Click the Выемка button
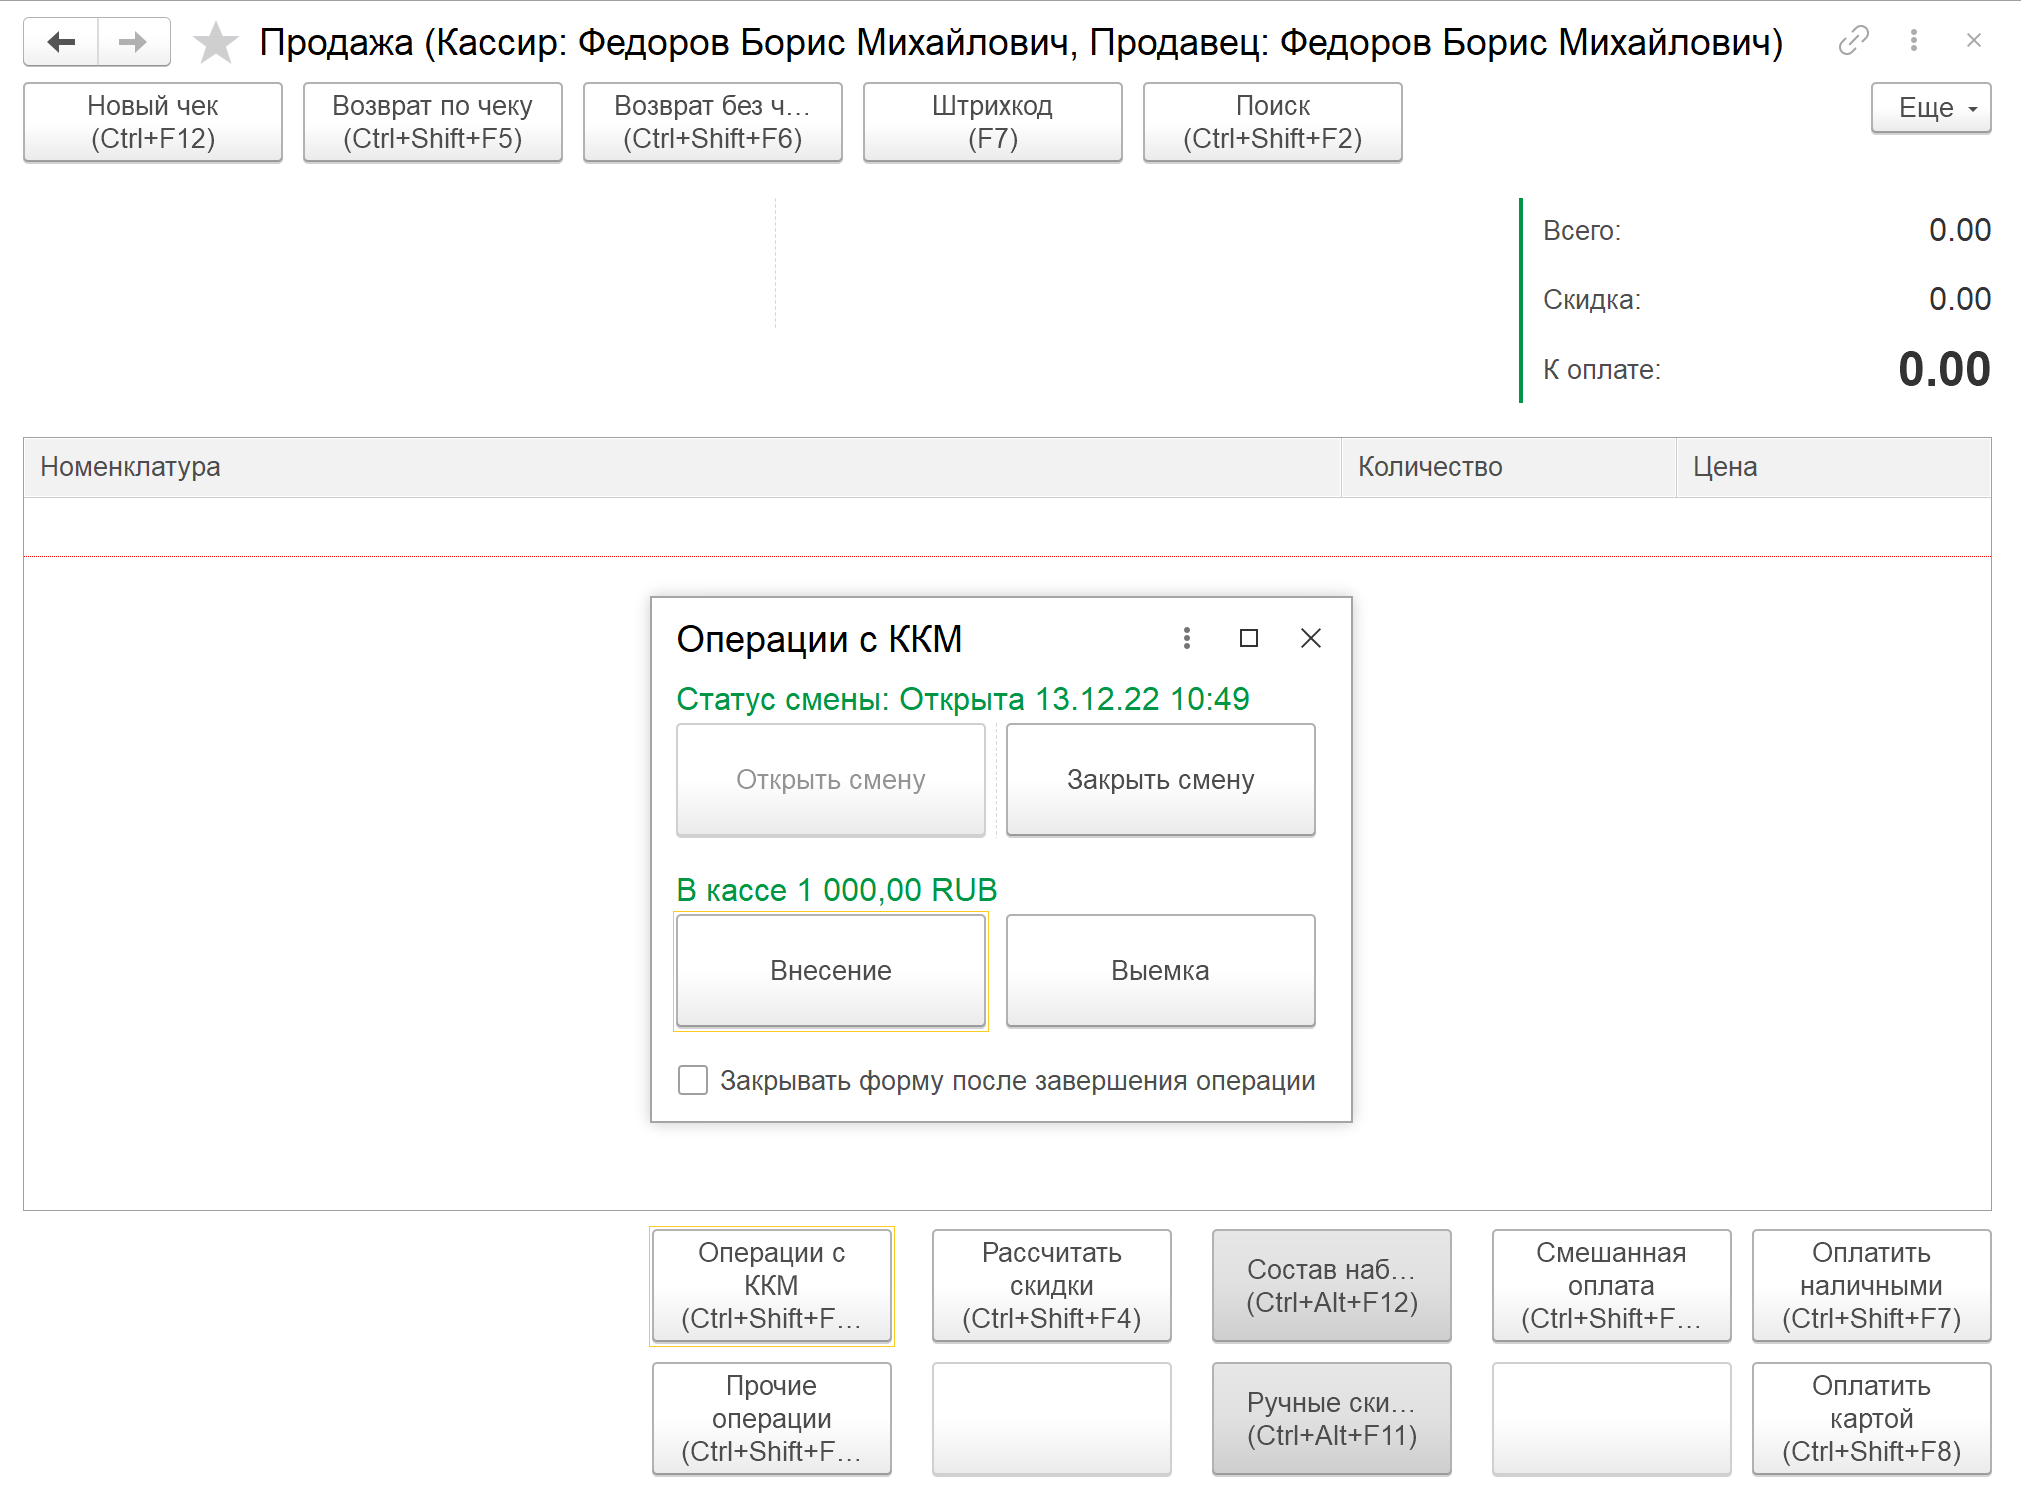The image size is (2021, 1494). click(x=1160, y=970)
